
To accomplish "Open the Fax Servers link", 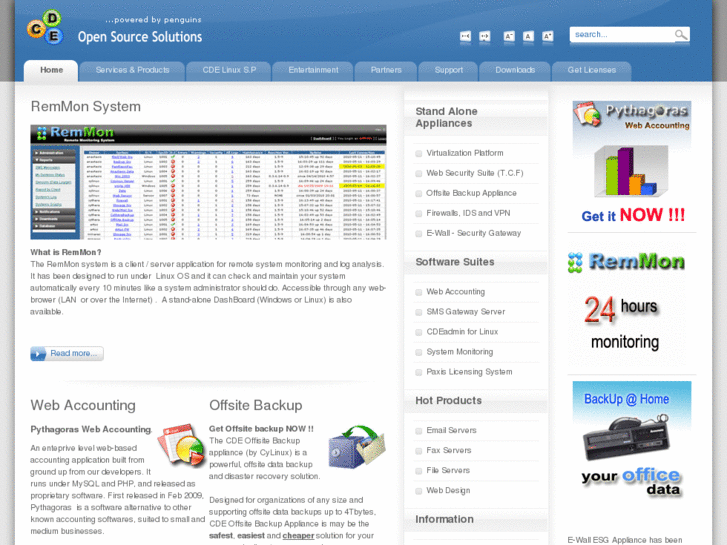I will click(448, 450).
